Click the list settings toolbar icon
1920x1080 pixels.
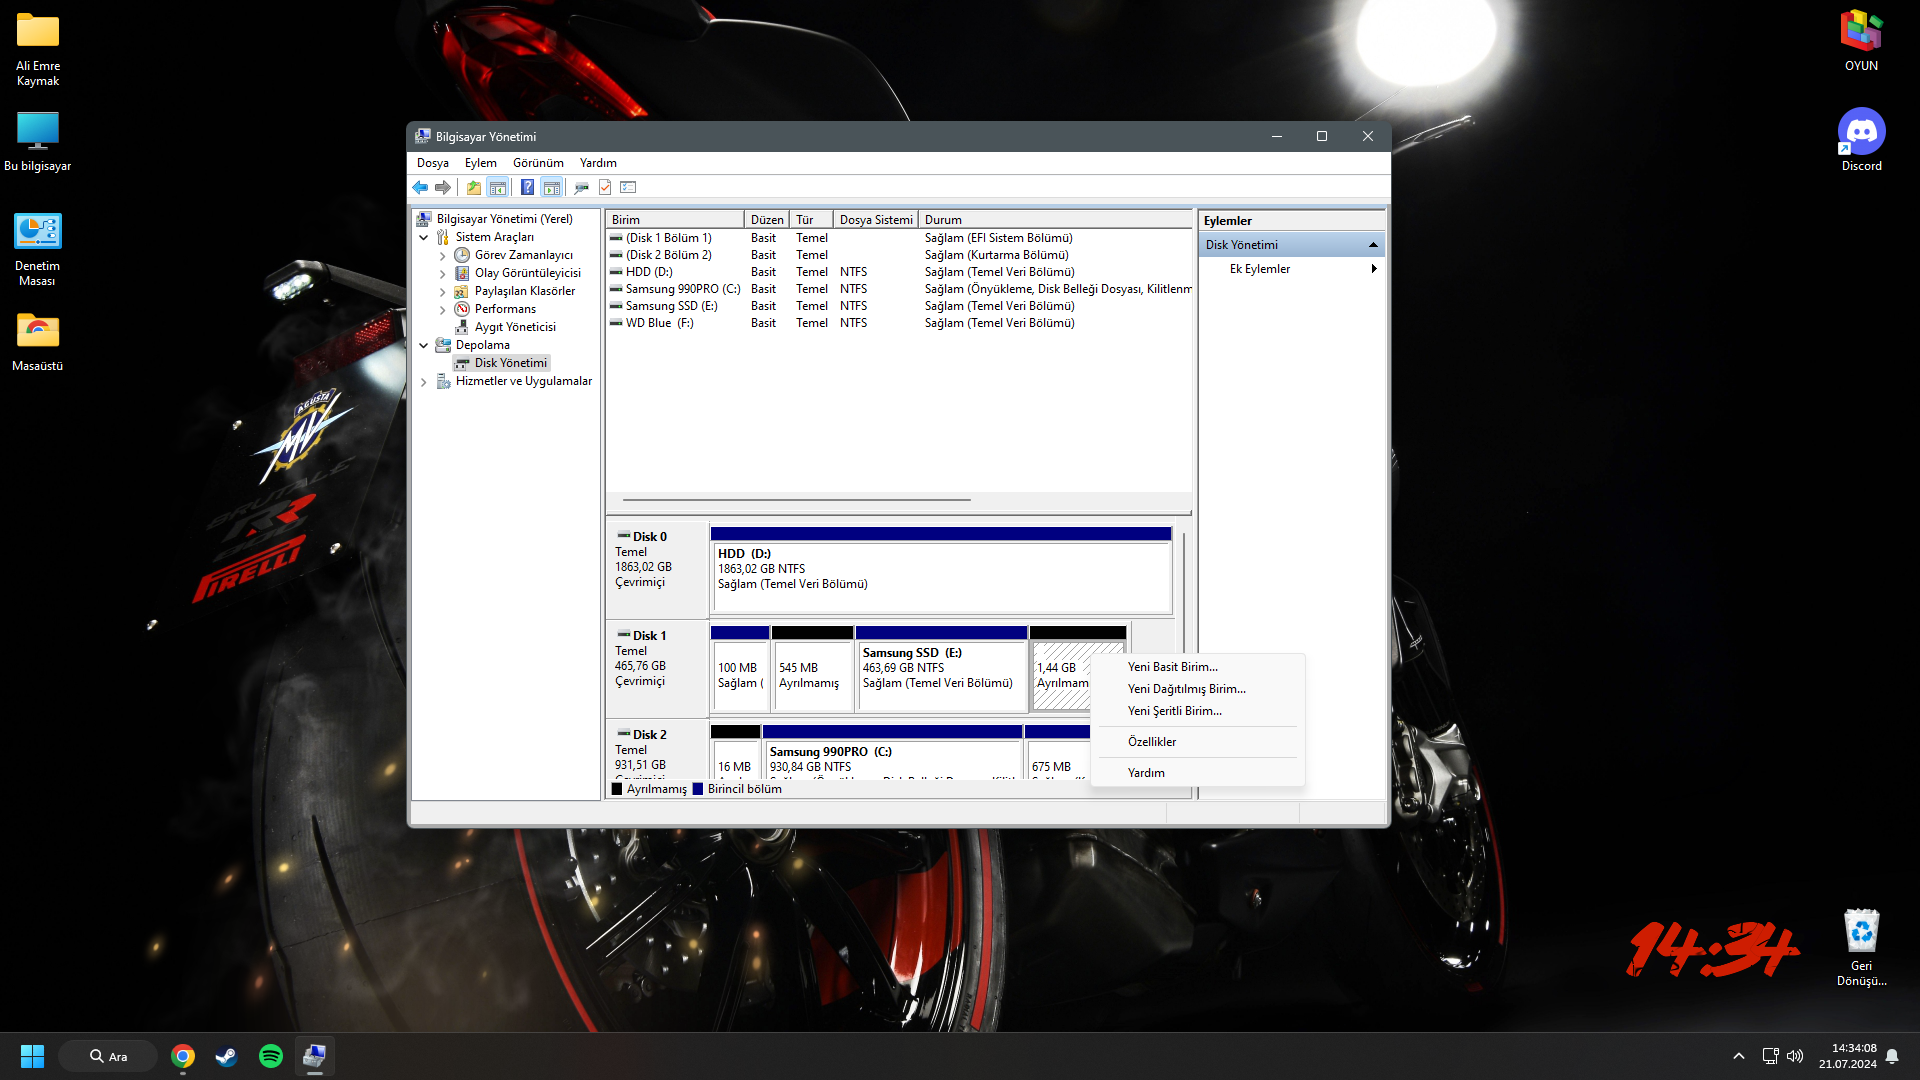tap(628, 187)
